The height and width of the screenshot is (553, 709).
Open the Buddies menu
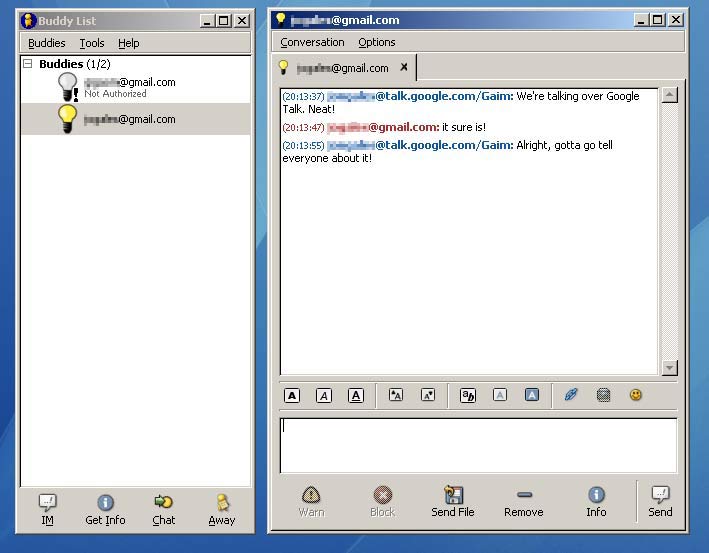[x=47, y=43]
